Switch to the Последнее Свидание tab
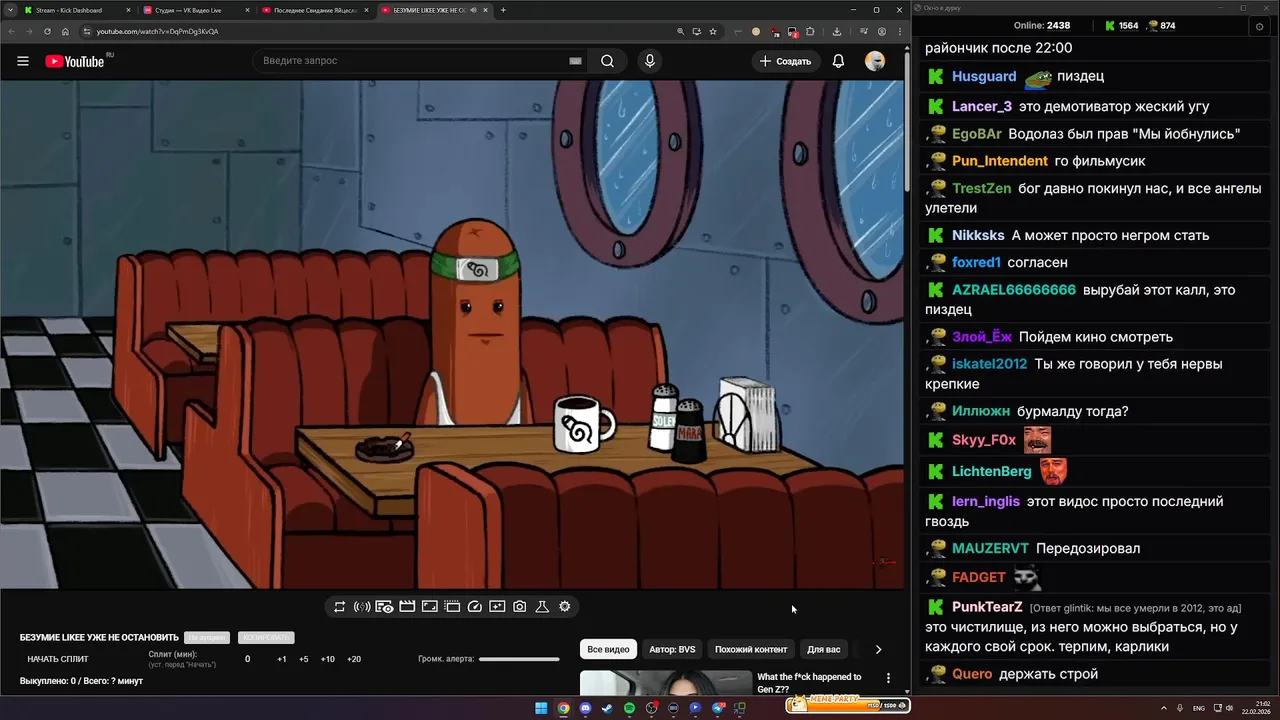1280x720 pixels. pyautogui.click(x=315, y=10)
